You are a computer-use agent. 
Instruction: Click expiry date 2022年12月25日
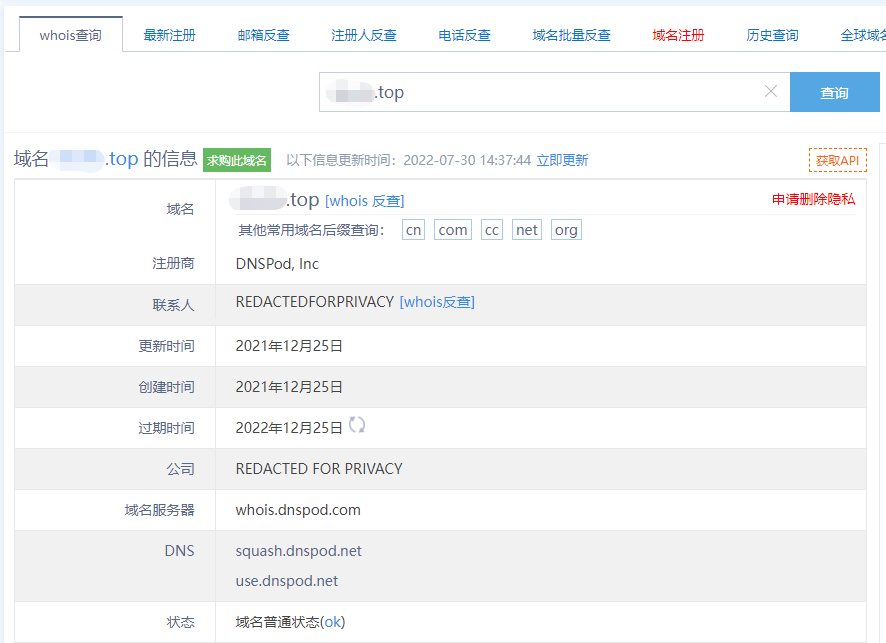coord(289,428)
